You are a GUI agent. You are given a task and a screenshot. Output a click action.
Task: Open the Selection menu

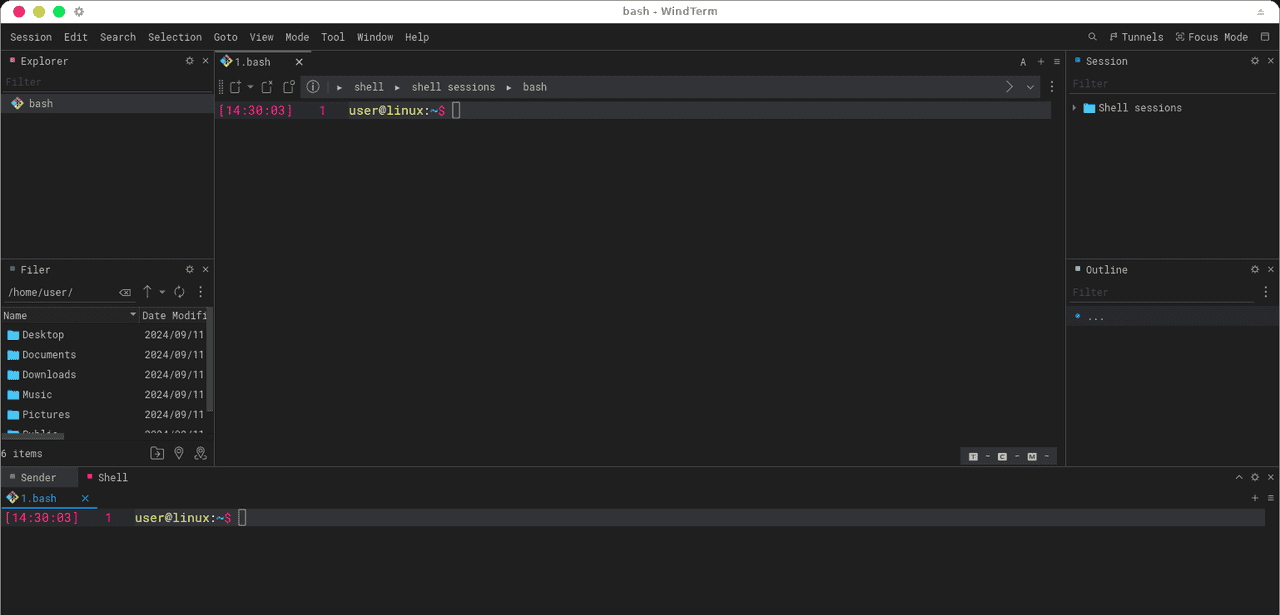pos(175,37)
